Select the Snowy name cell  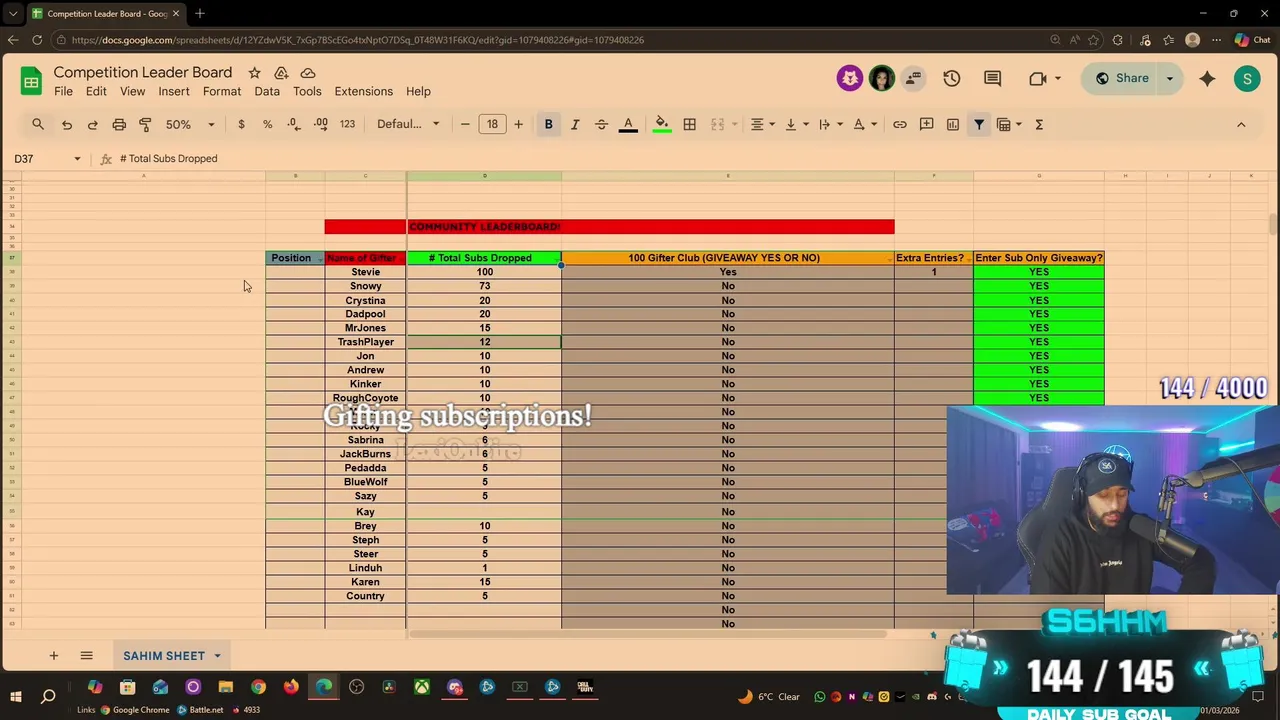point(365,286)
